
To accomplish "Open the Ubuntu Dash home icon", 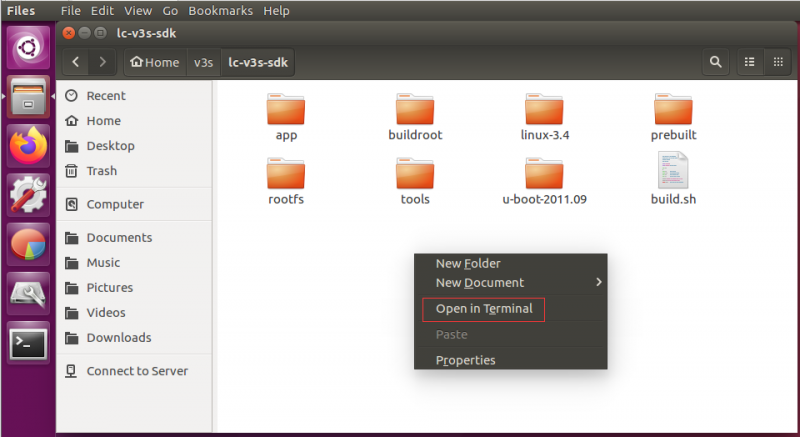I will [x=28, y=48].
